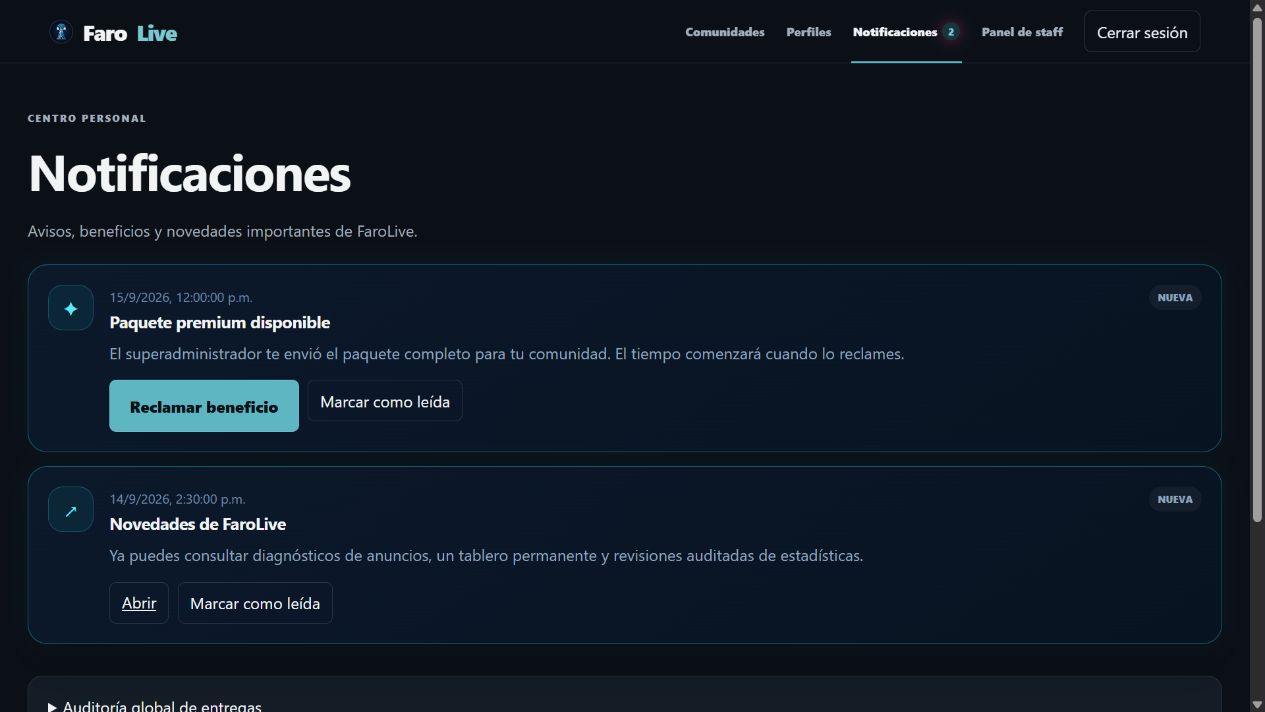Screen dimensions: 1265x712
Task: Open Panel de staff
Action: coord(1022,32)
